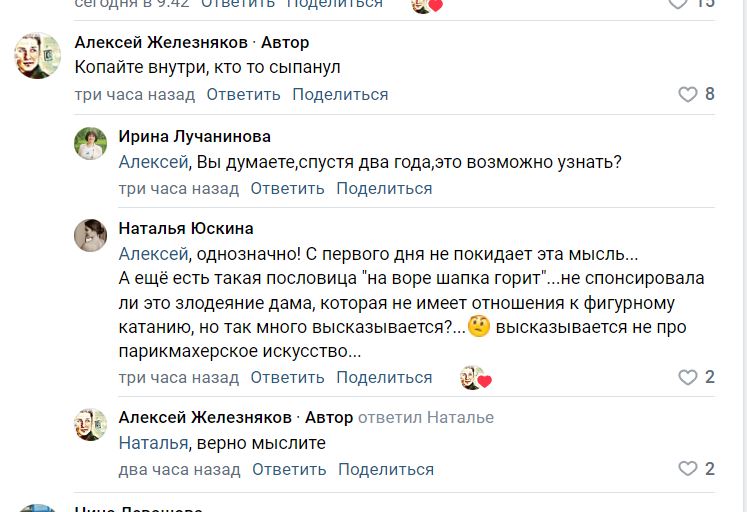747x512 pixels.
Task: Click "ответил Наталье" reply reference
Action: [x=425, y=417]
